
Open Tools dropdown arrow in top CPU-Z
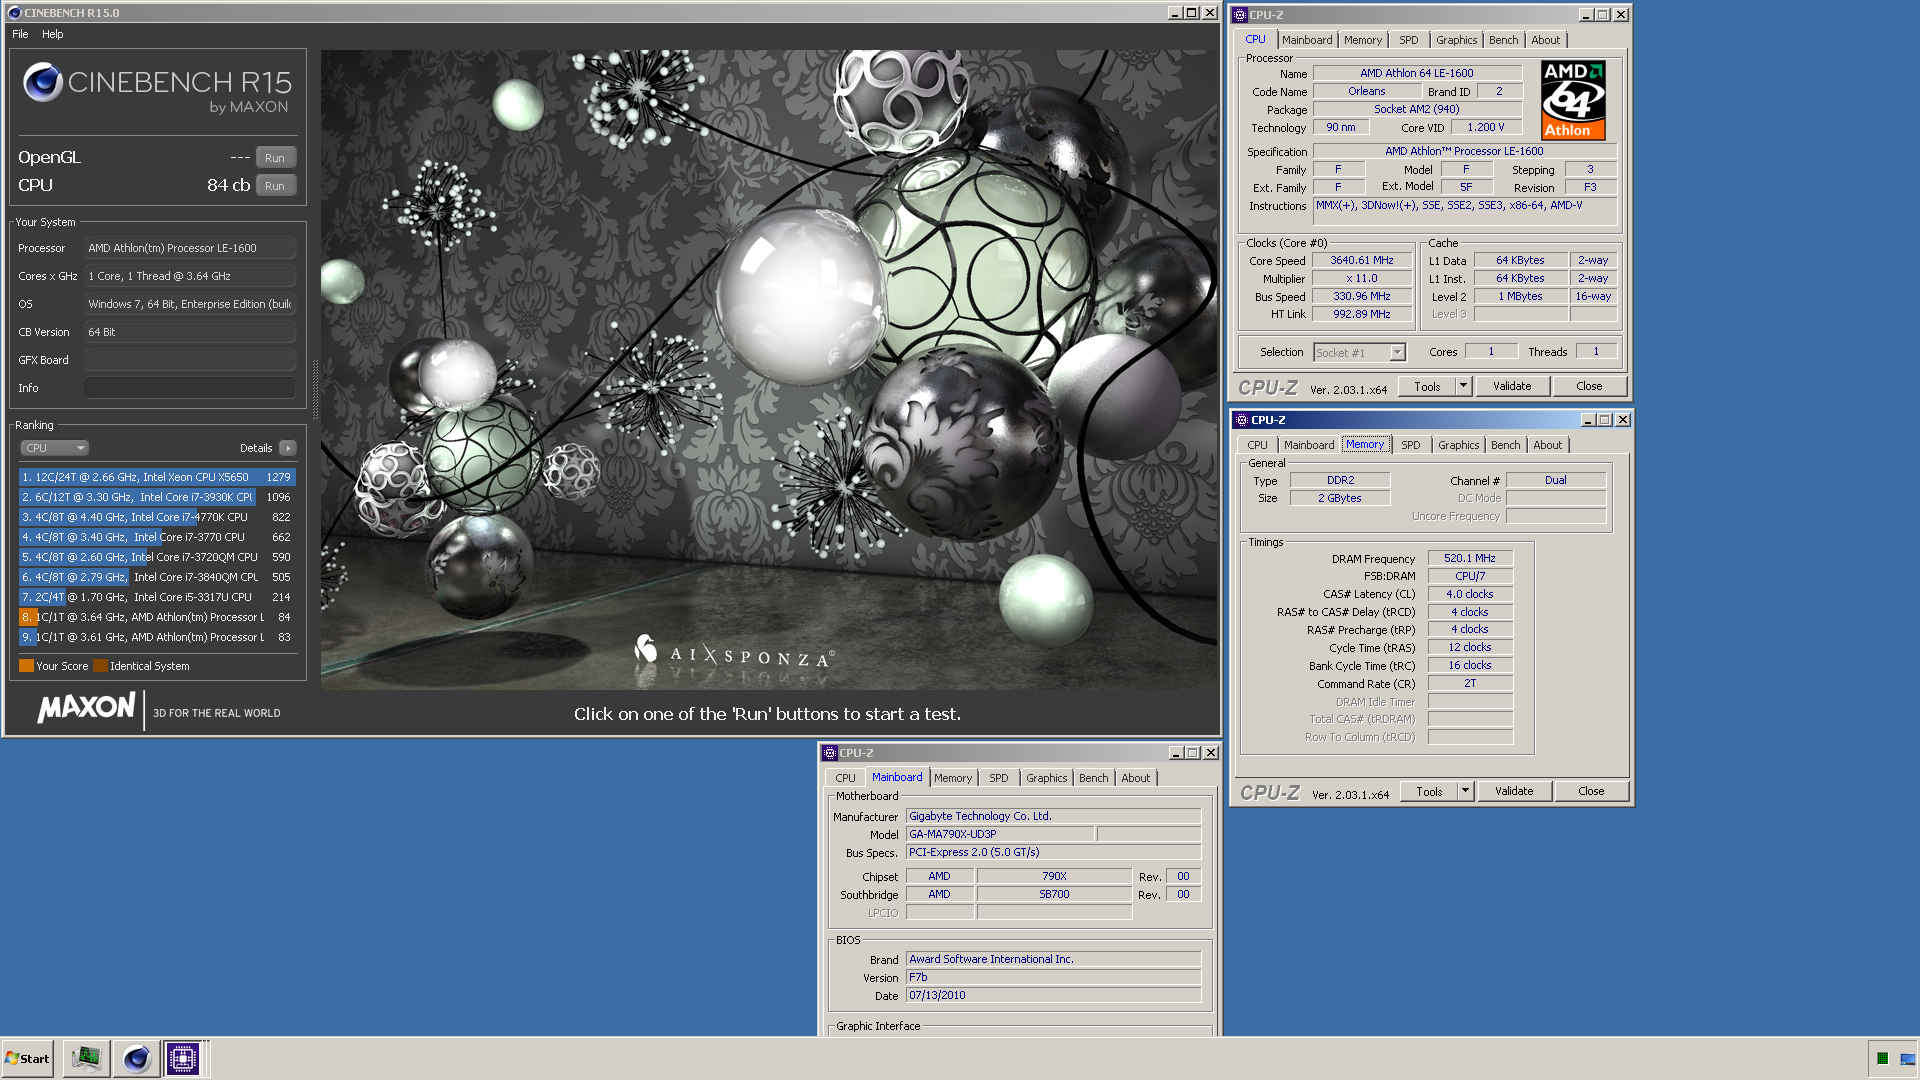pyautogui.click(x=1463, y=387)
